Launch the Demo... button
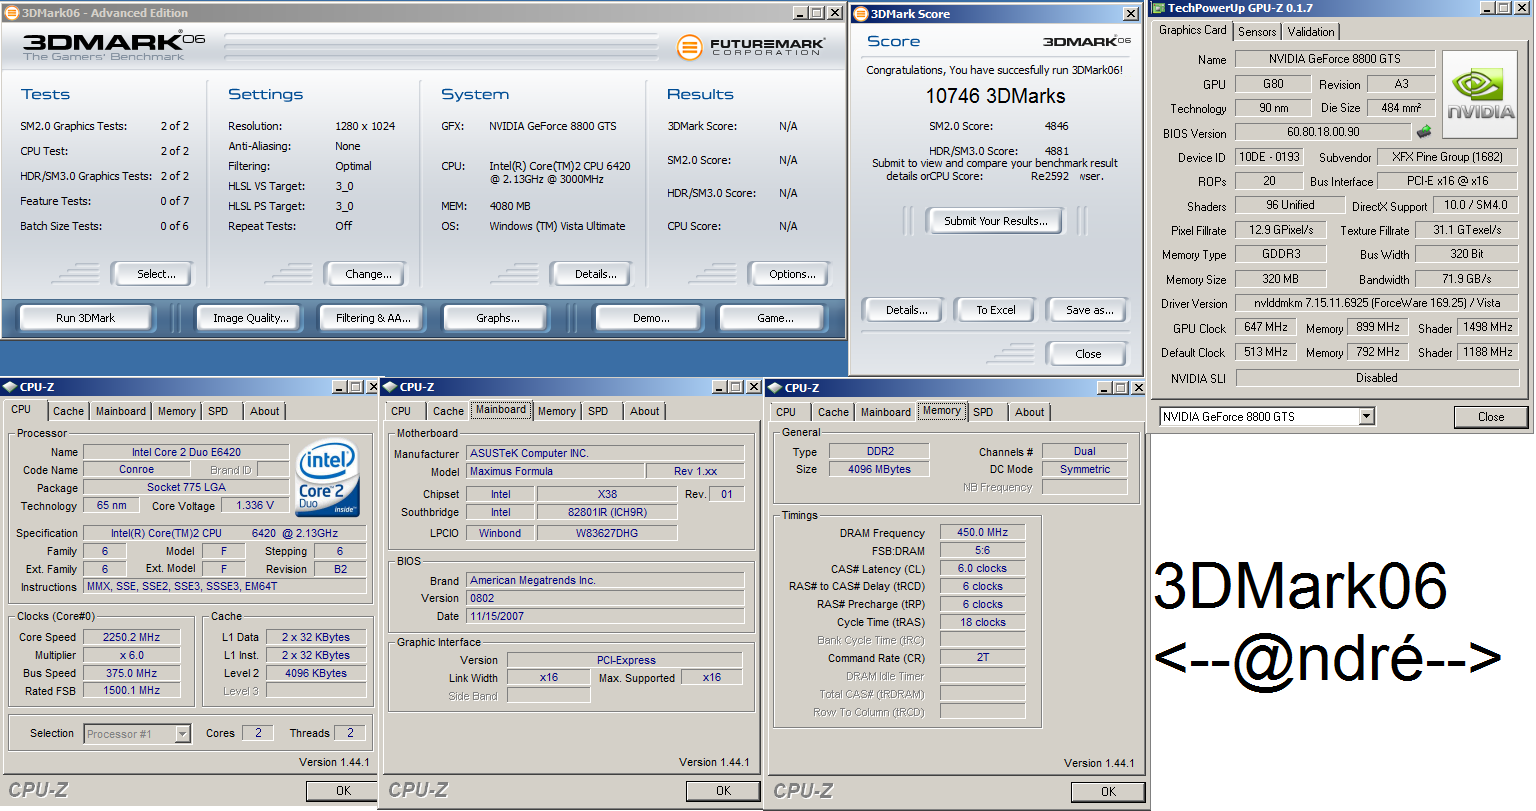The height and width of the screenshot is (811, 1536). coord(651,318)
